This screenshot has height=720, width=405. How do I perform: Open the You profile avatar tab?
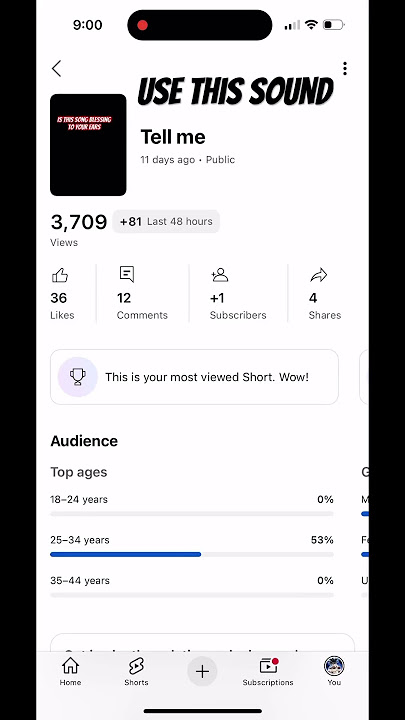click(334, 671)
